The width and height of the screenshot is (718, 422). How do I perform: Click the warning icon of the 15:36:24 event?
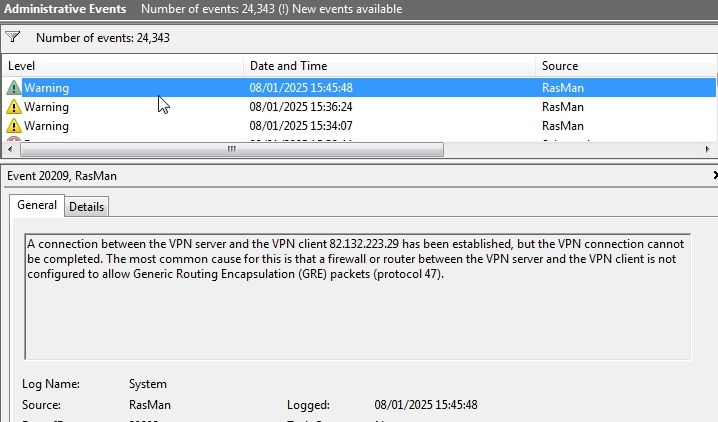pyautogui.click(x=13, y=107)
